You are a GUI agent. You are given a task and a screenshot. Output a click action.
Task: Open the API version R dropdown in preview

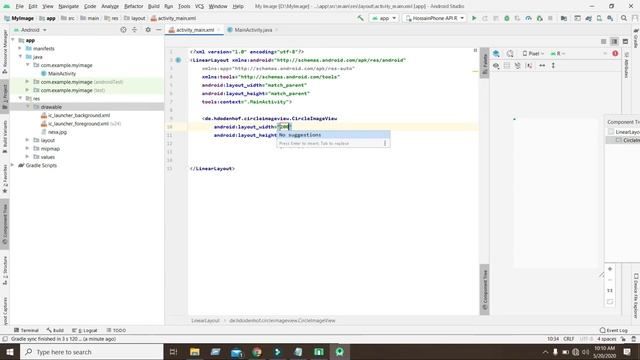[x=558, y=53]
